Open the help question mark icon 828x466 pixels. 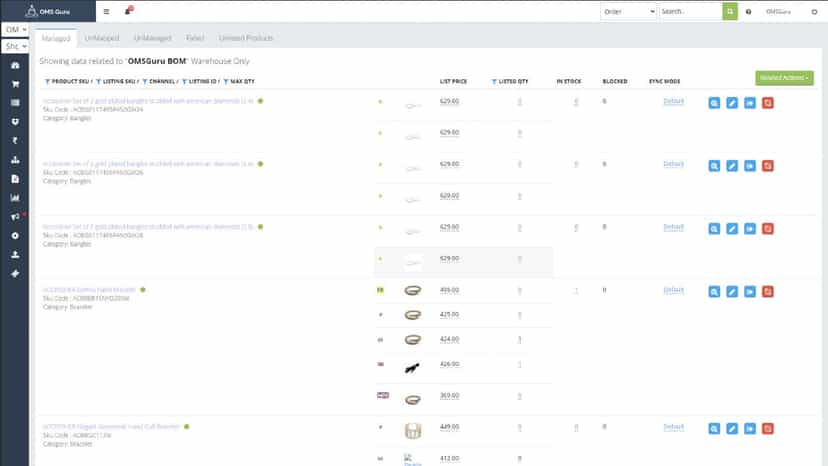(x=748, y=12)
